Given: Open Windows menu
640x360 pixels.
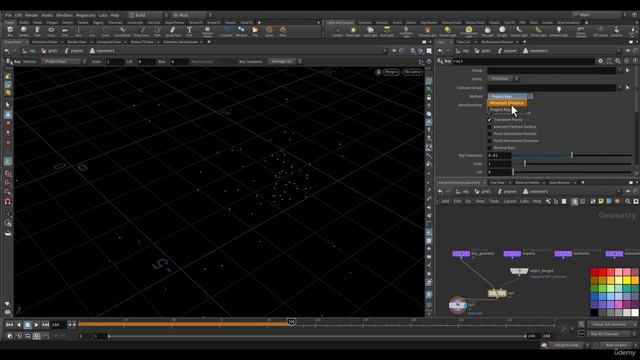Looking at the screenshot, I should point(64,15).
